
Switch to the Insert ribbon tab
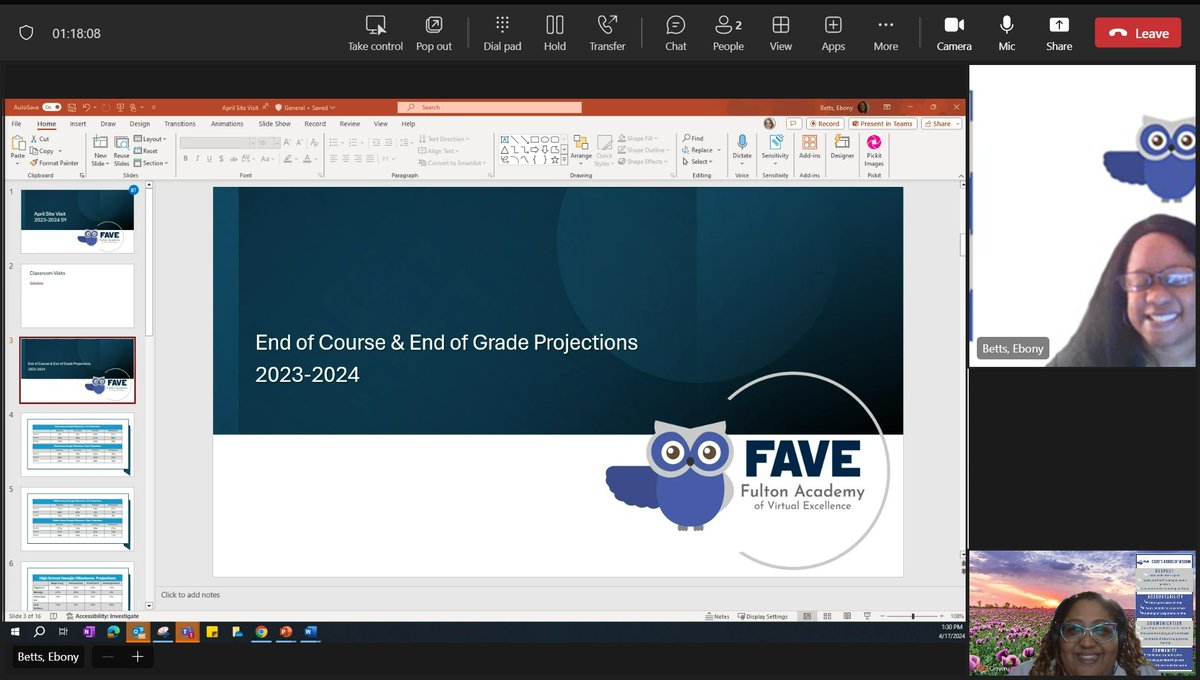(x=78, y=124)
